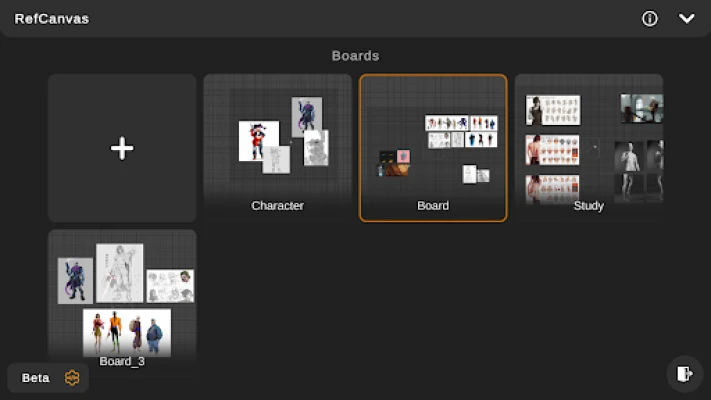
Task: Open the info icon in the header
Action: [650, 19]
